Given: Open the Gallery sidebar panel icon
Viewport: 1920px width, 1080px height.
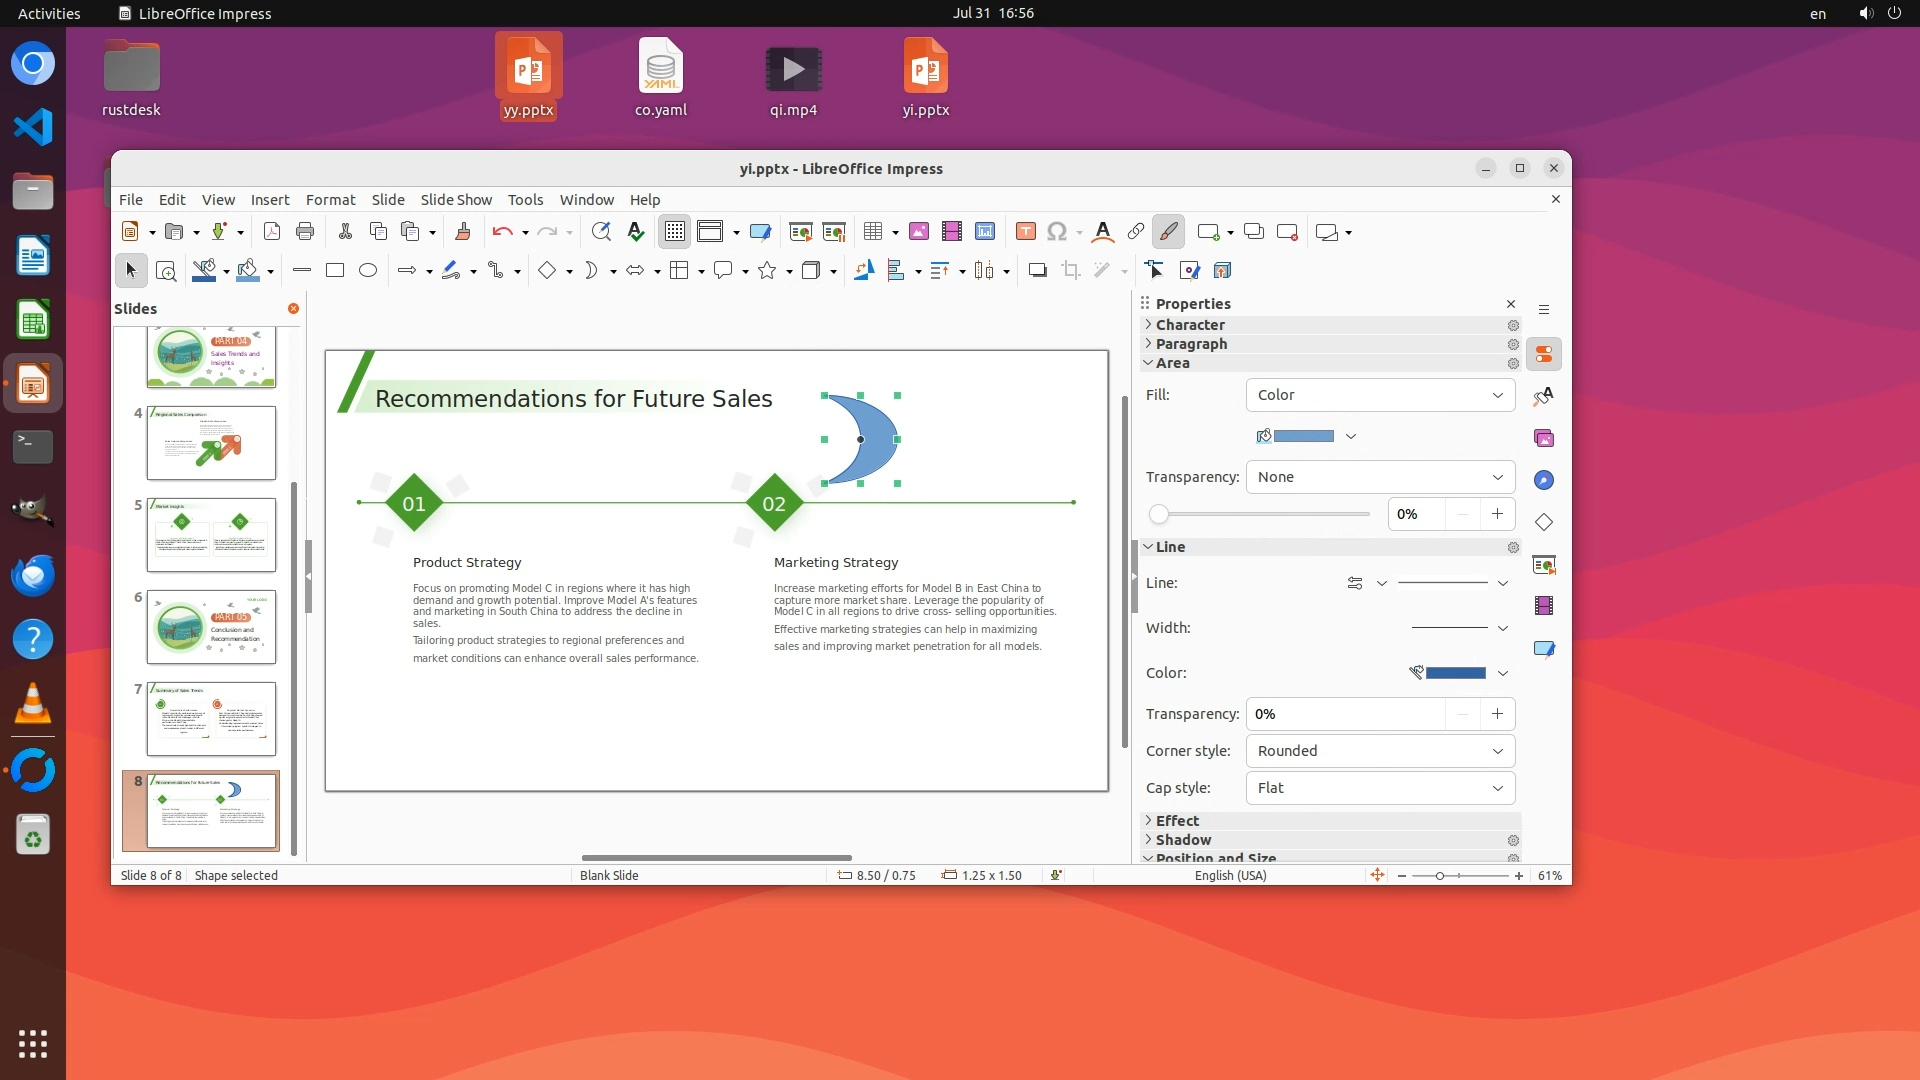Looking at the screenshot, I should (1544, 438).
